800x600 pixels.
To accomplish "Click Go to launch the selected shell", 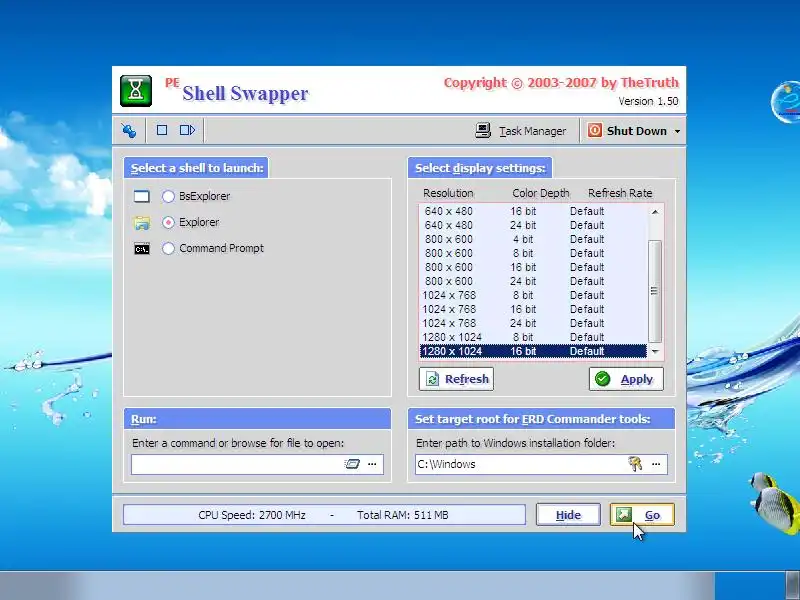I will [x=642, y=515].
